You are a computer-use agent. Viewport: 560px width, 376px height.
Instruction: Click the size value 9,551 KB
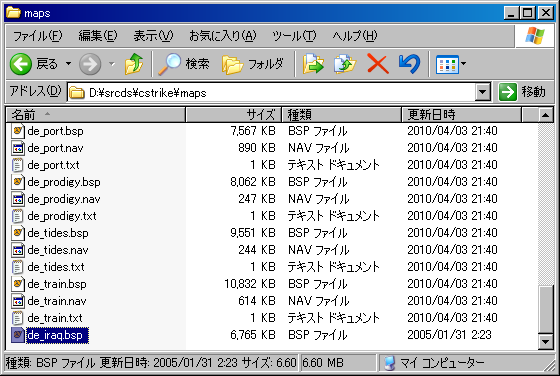tap(253, 233)
